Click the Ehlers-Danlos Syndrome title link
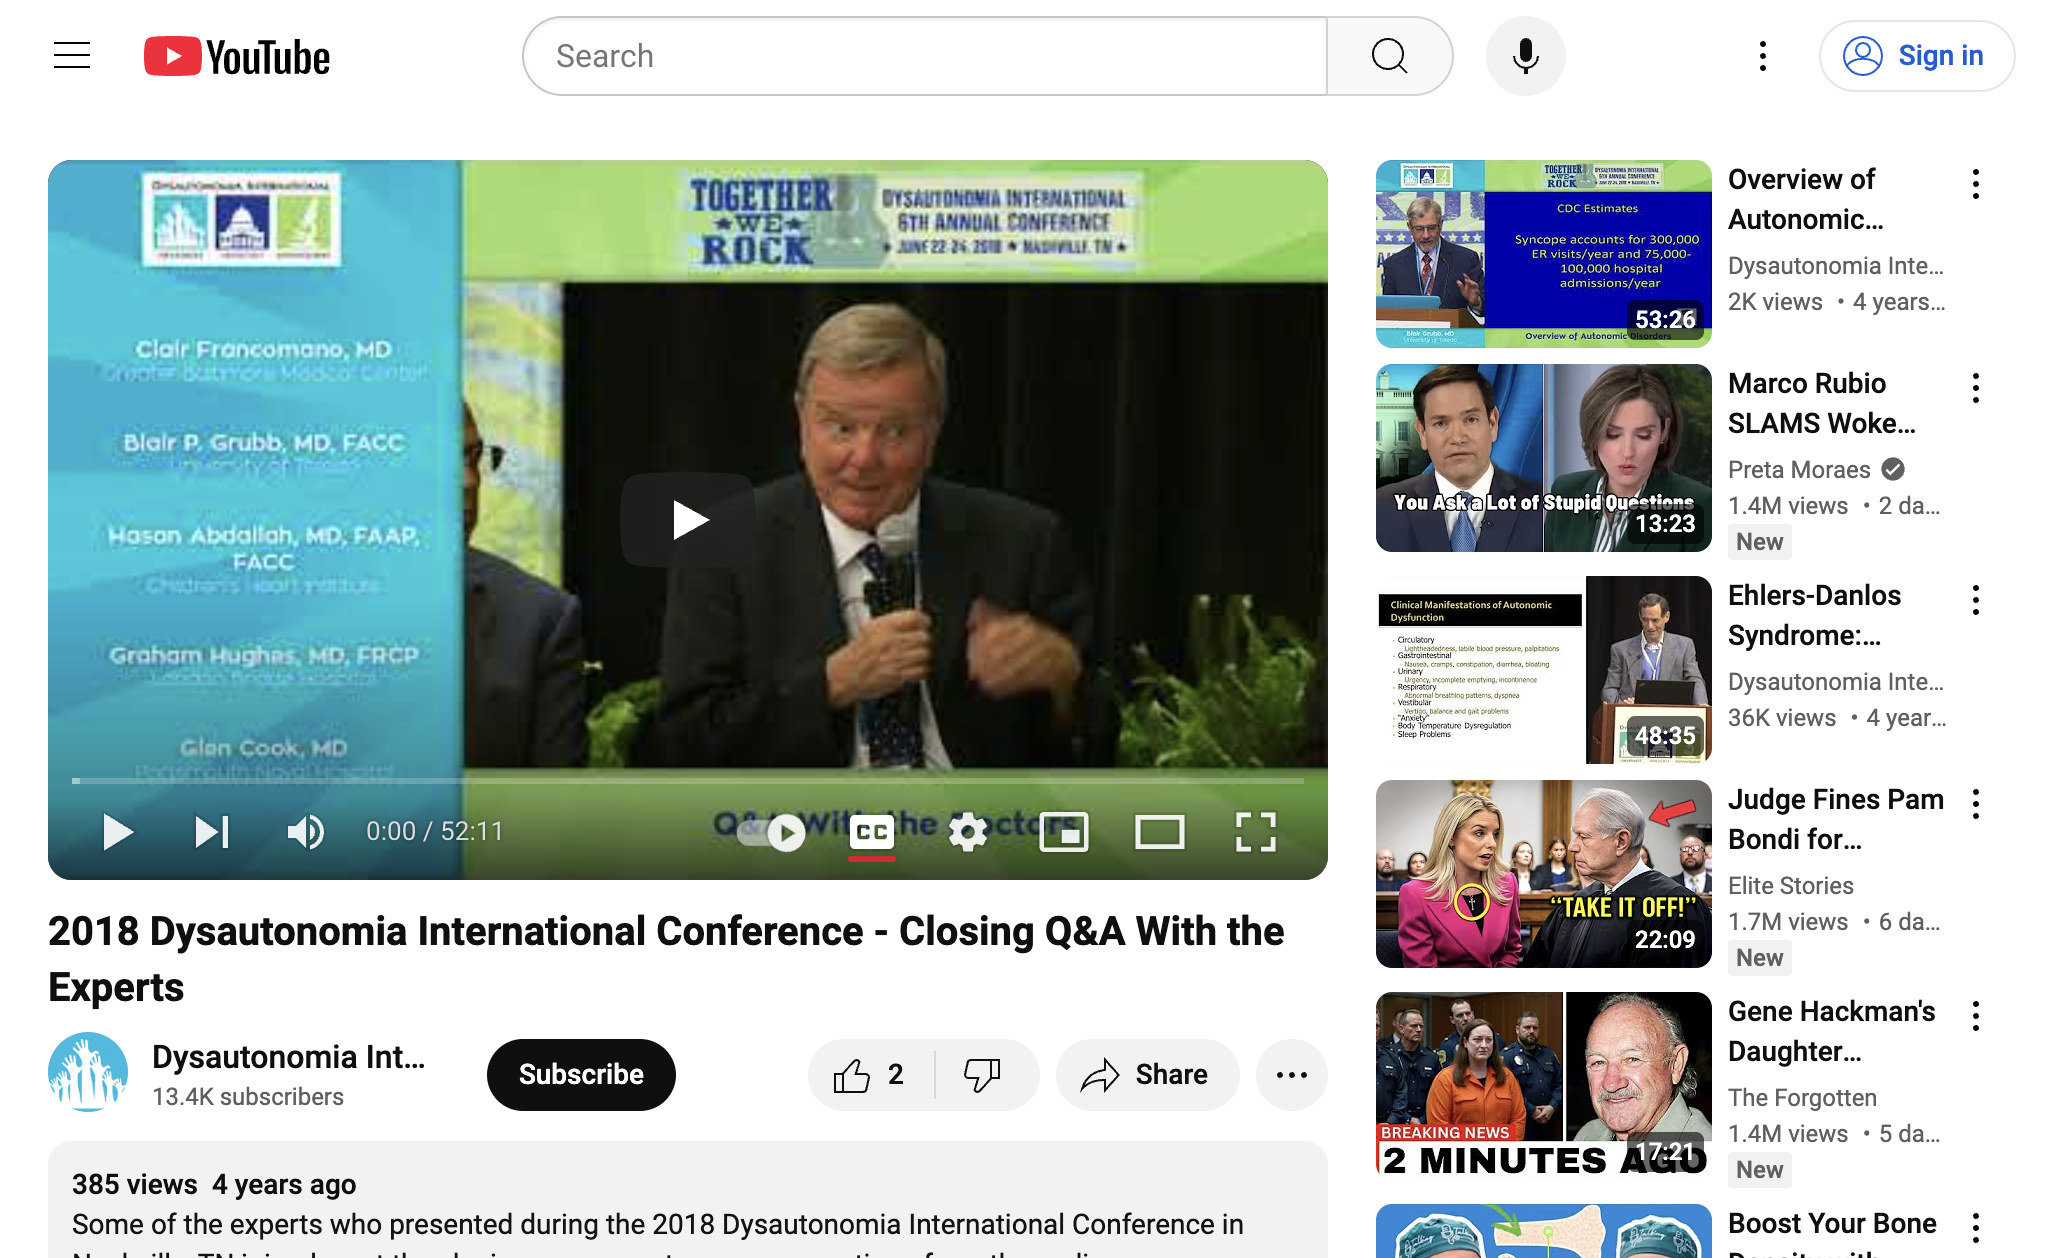Viewport: 2048px width, 1258px height. [1815, 615]
